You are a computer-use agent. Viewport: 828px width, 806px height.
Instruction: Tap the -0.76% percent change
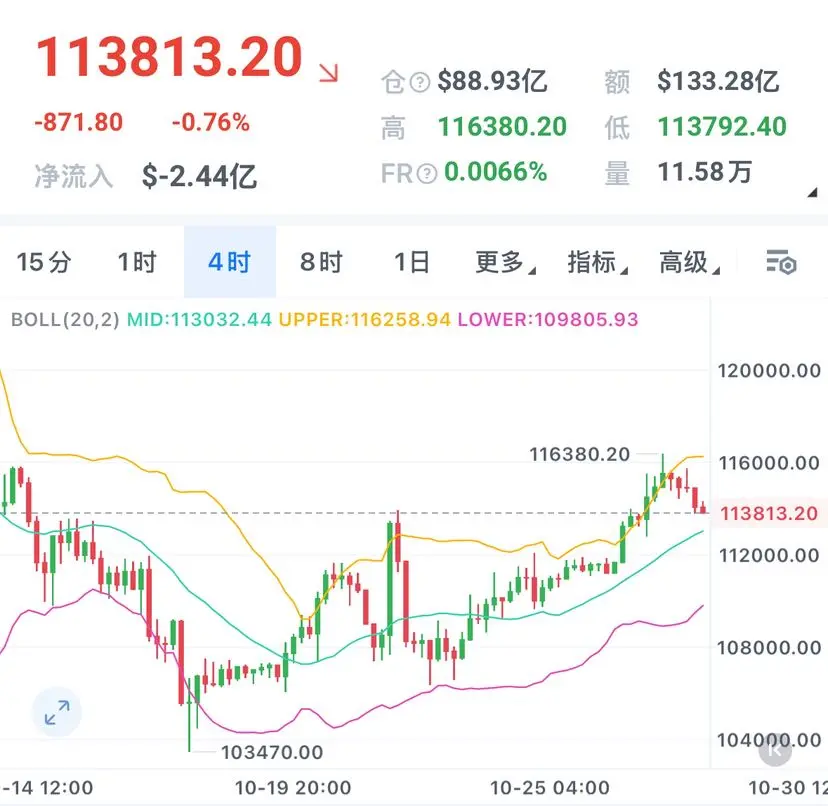click(211, 122)
